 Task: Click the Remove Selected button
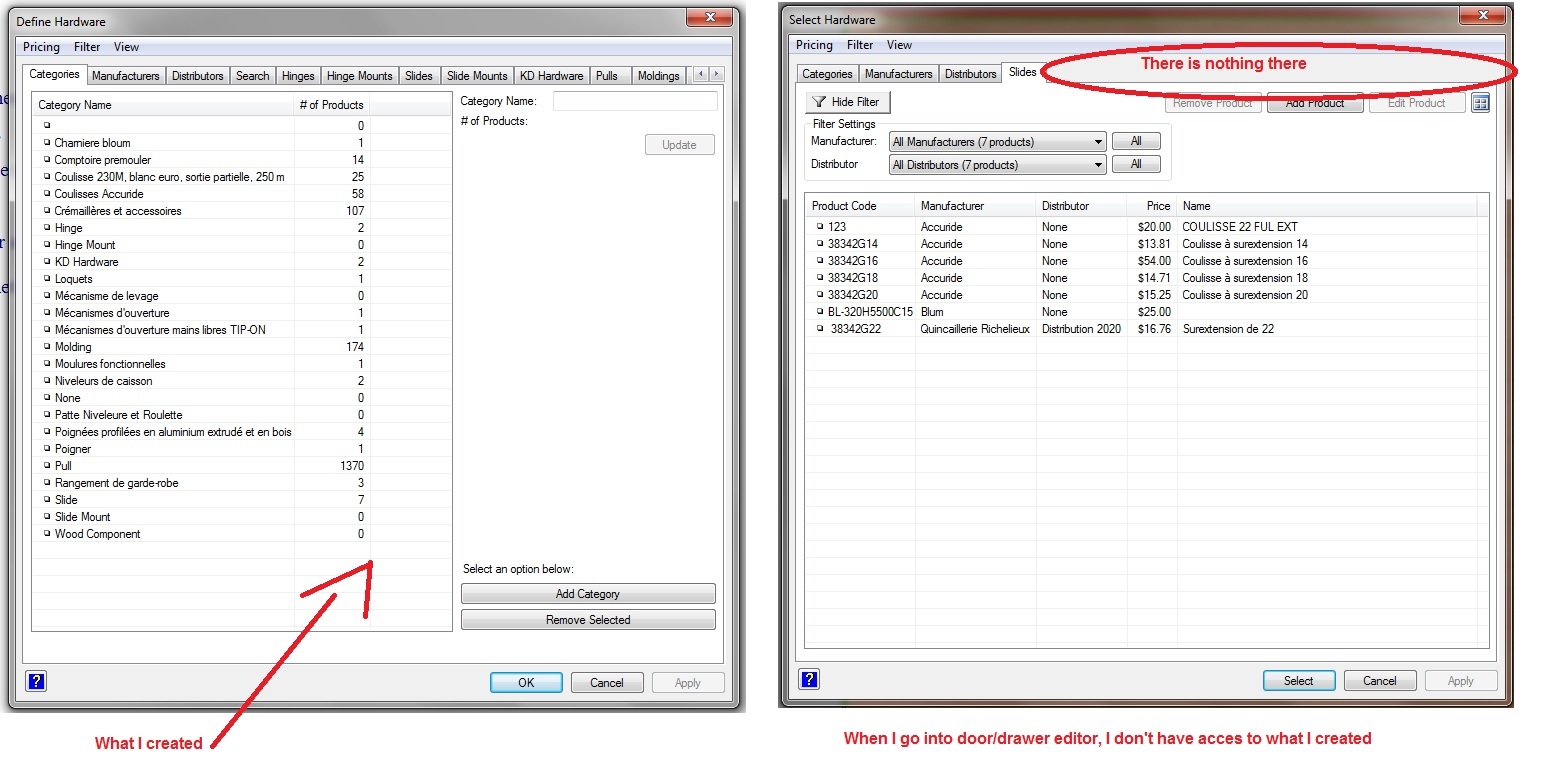click(x=587, y=620)
